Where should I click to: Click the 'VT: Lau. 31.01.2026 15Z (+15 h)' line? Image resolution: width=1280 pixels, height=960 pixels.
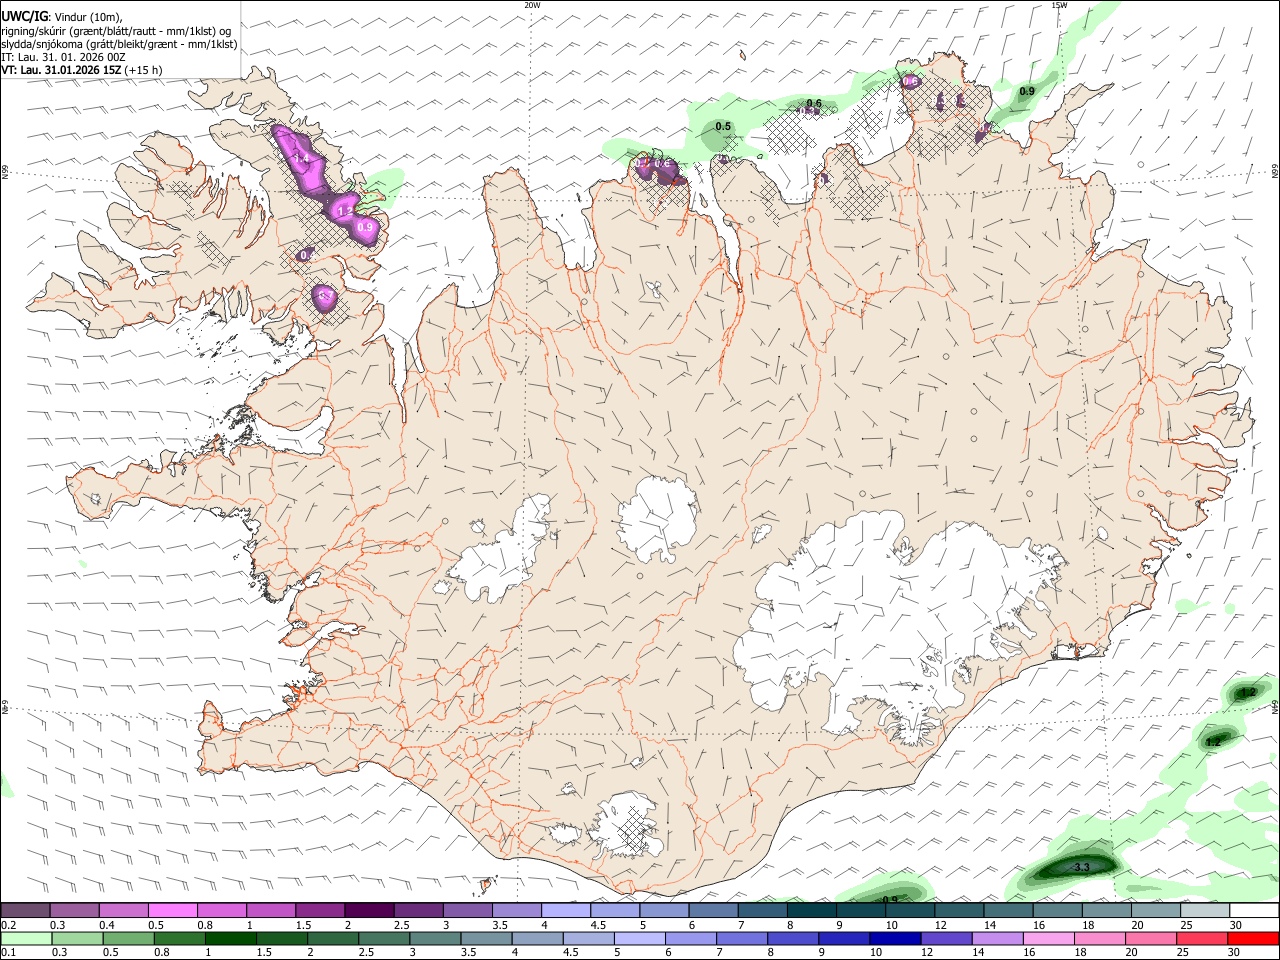81,70
